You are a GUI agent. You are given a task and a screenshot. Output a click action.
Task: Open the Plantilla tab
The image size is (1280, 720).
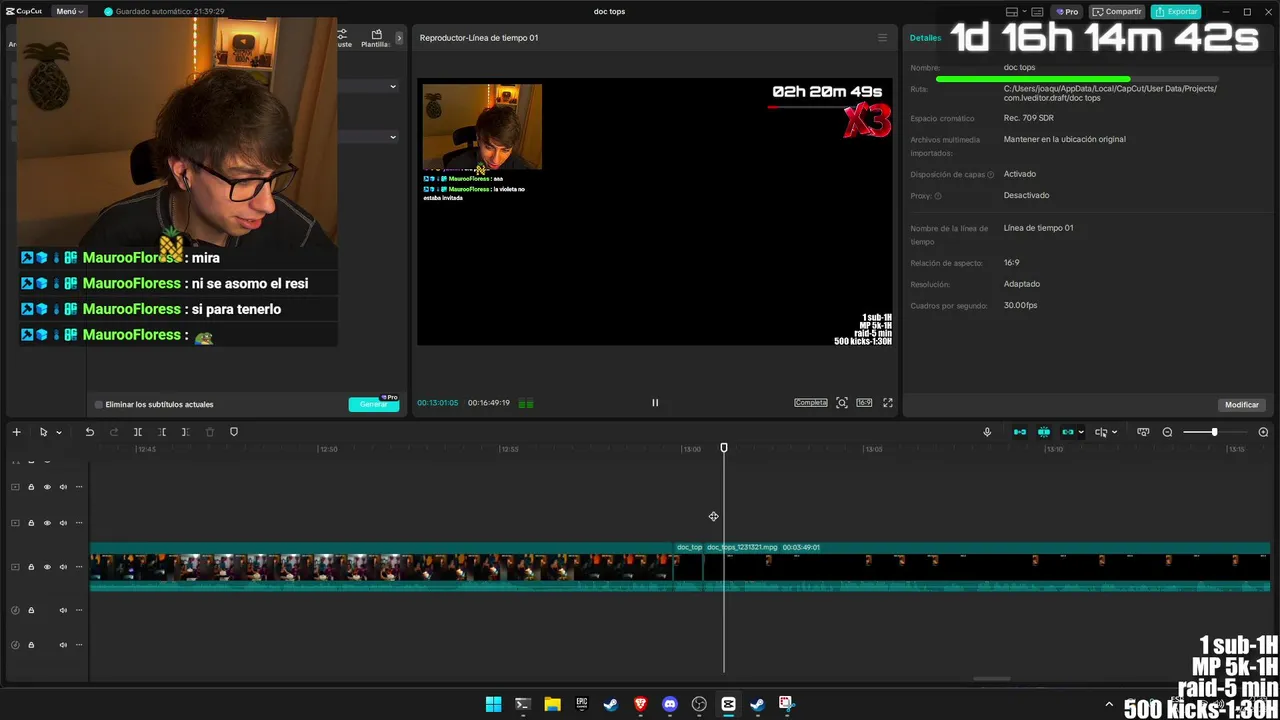[x=376, y=39]
